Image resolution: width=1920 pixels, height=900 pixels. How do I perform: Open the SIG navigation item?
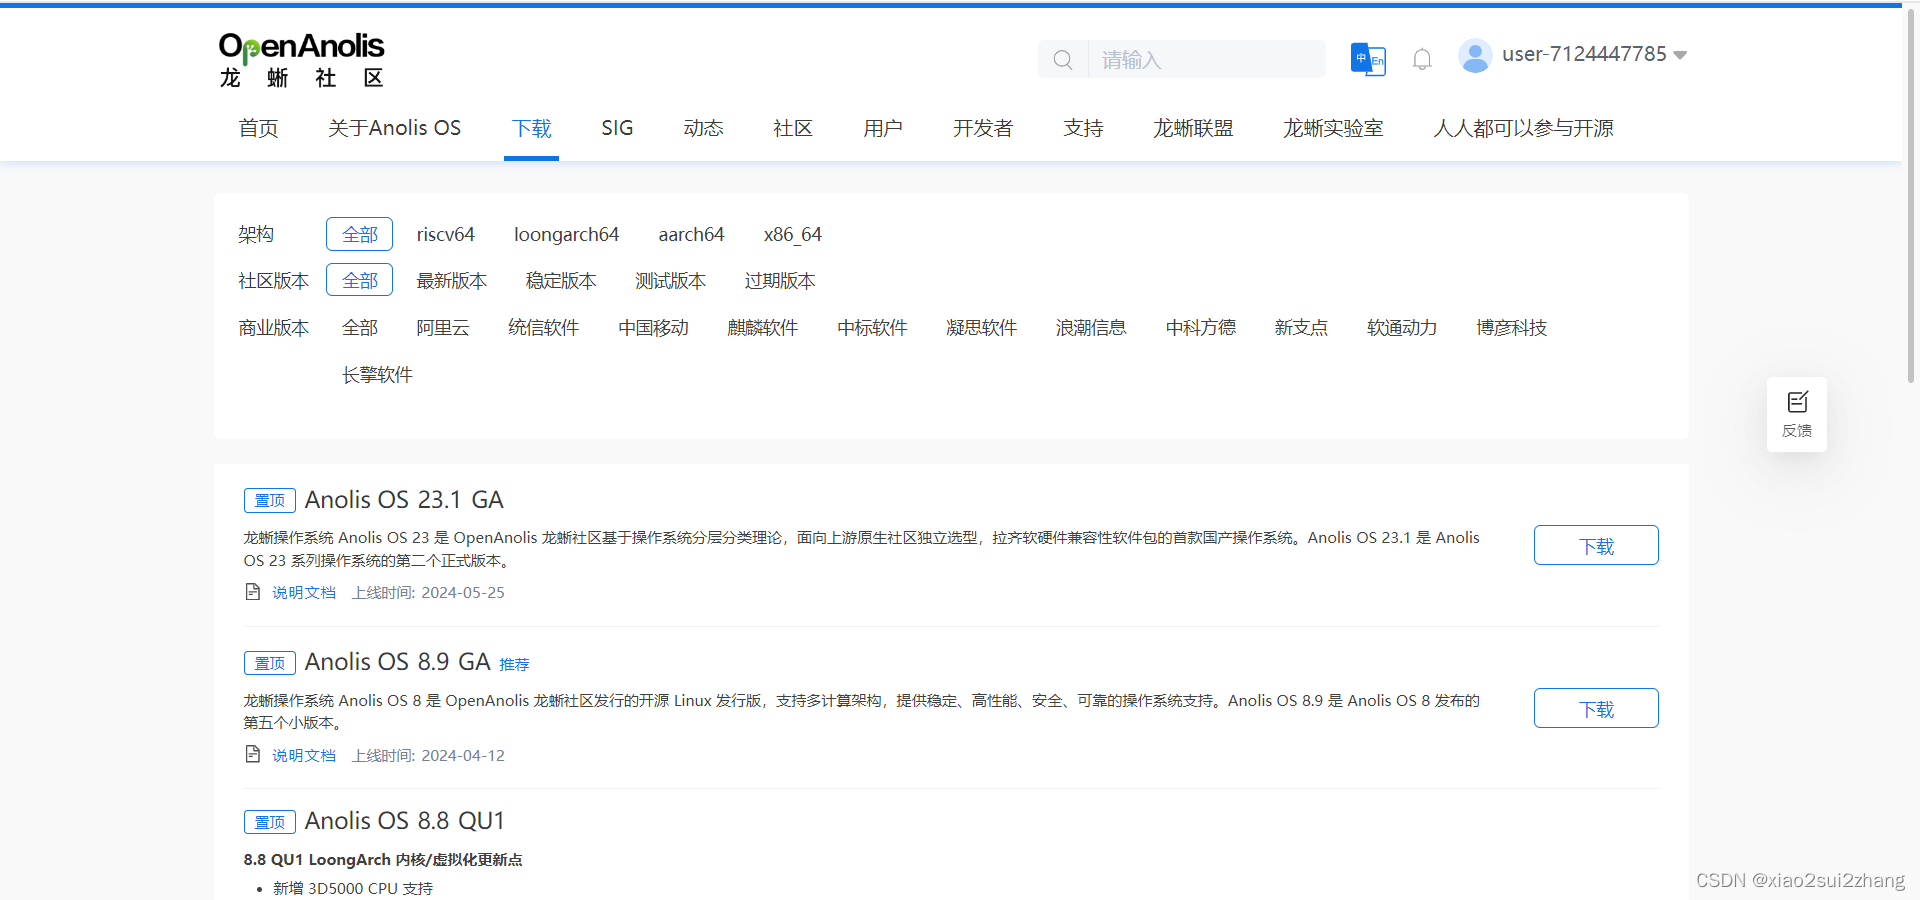[617, 128]
